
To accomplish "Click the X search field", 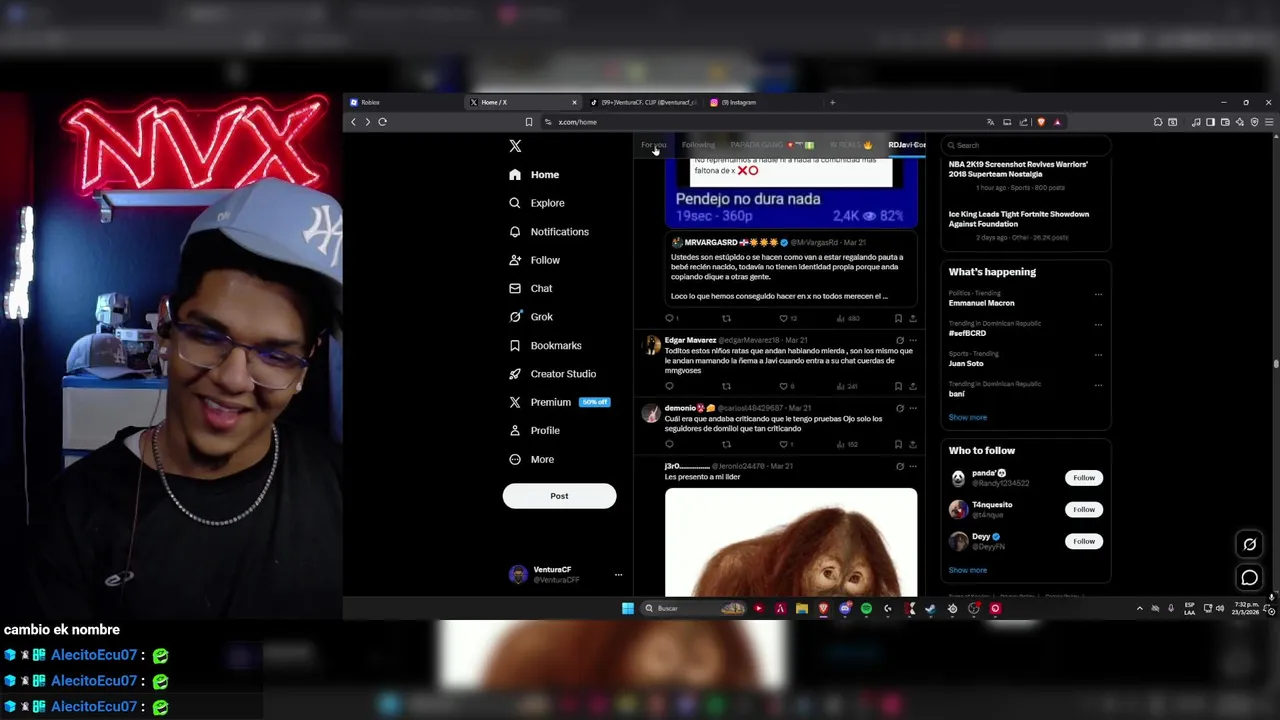I will pyautogui.click(x=1026, y=145).
